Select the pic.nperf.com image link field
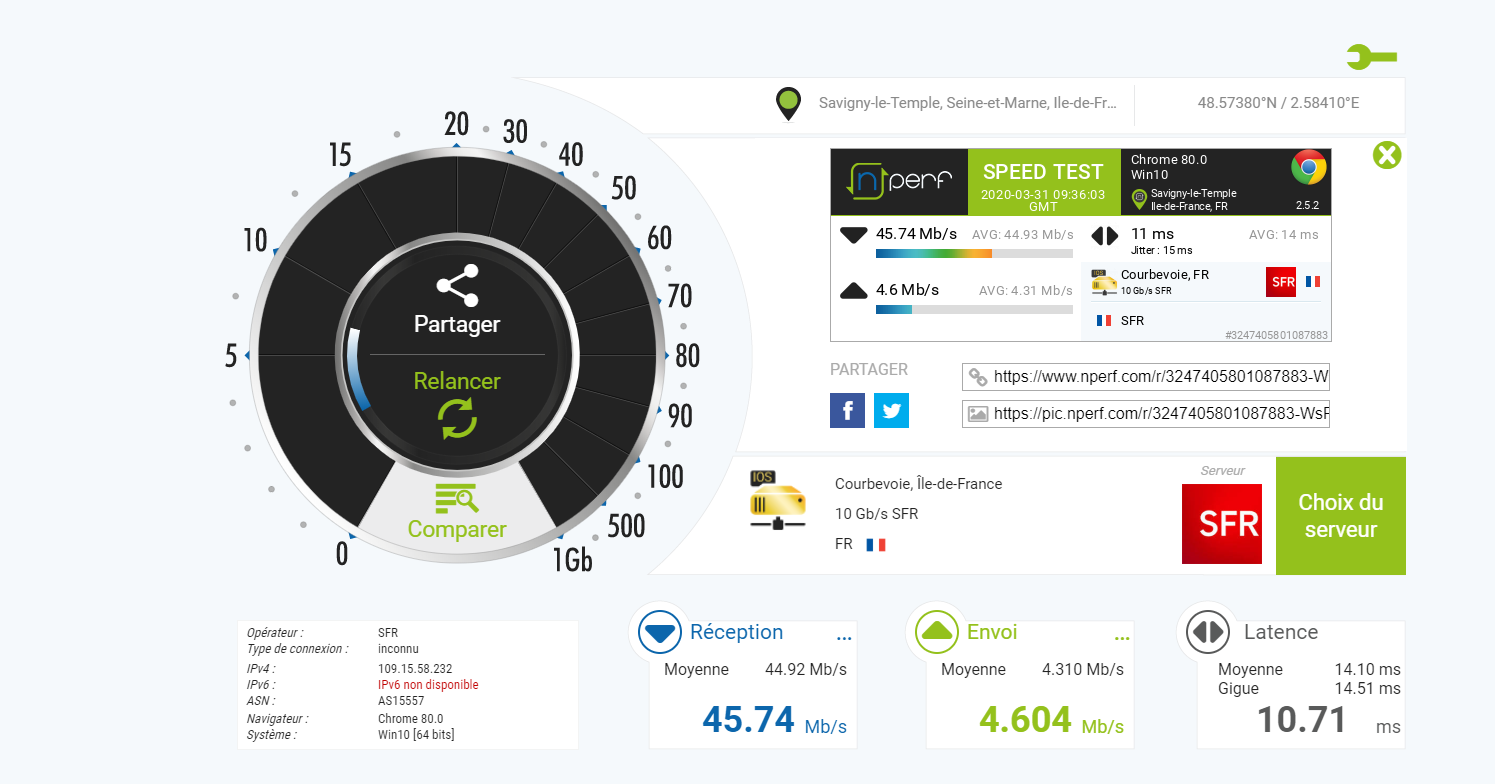This screenshot has height=784, width=1495. pos(1146,413)
